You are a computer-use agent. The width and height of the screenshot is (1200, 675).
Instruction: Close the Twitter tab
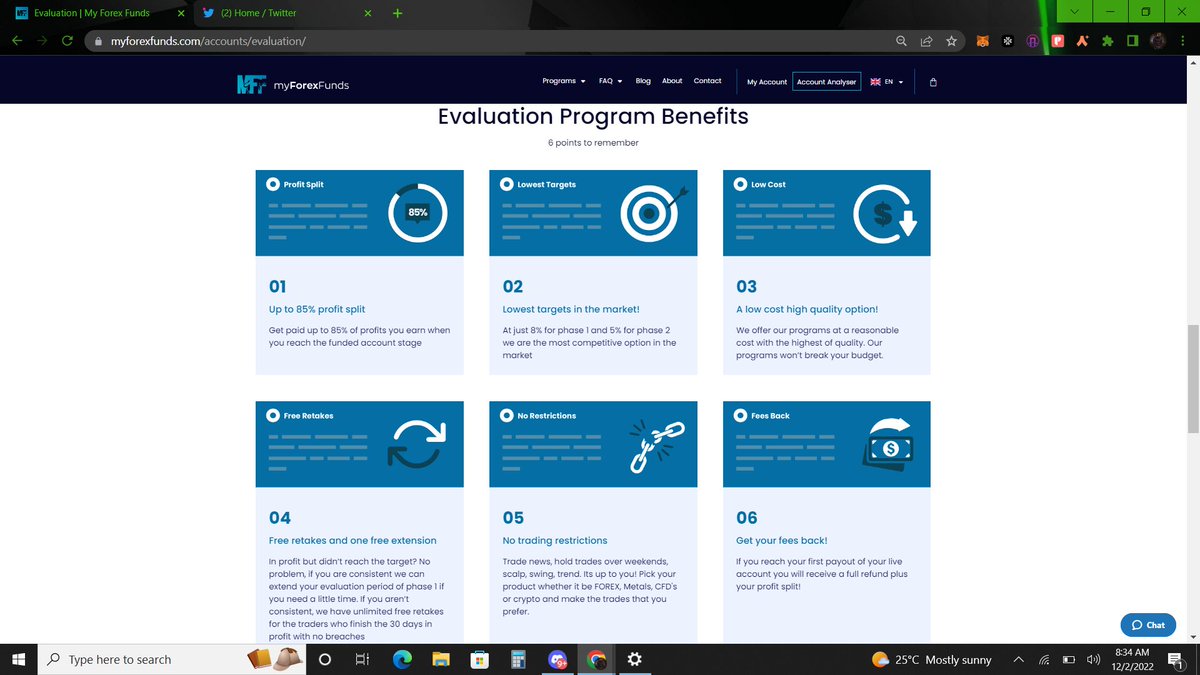point(368,13)
